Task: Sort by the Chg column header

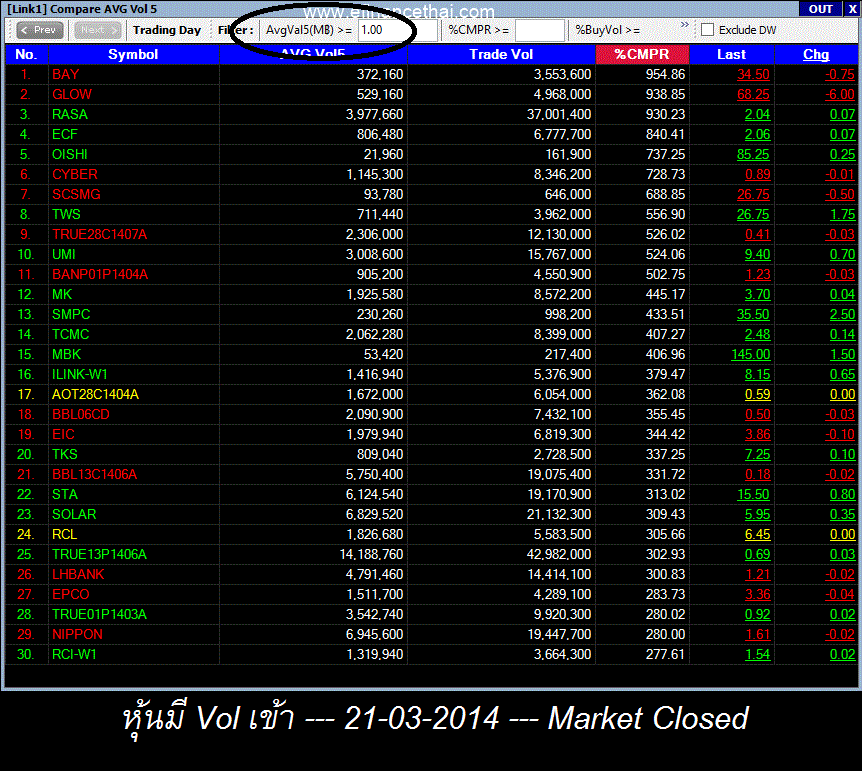Action: pyautogui.click(x=816, y=54)
